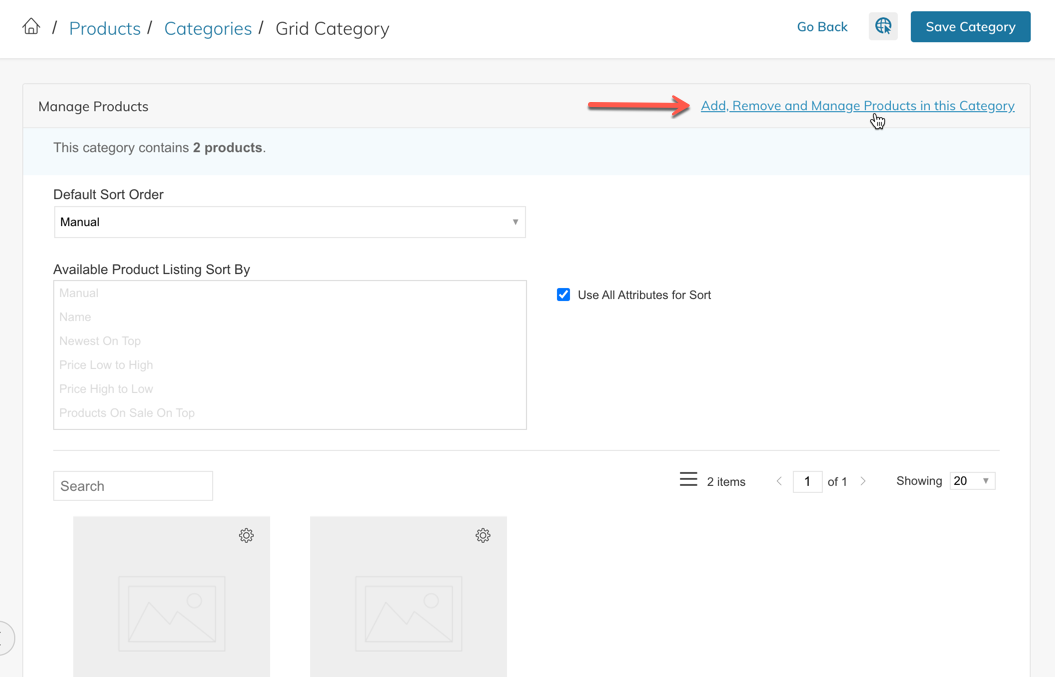Switch to list view via hamburger icon
Image resolution: width=1055 pixels, height=677 pixels.
pyautogui.click(x=688, y=479)
